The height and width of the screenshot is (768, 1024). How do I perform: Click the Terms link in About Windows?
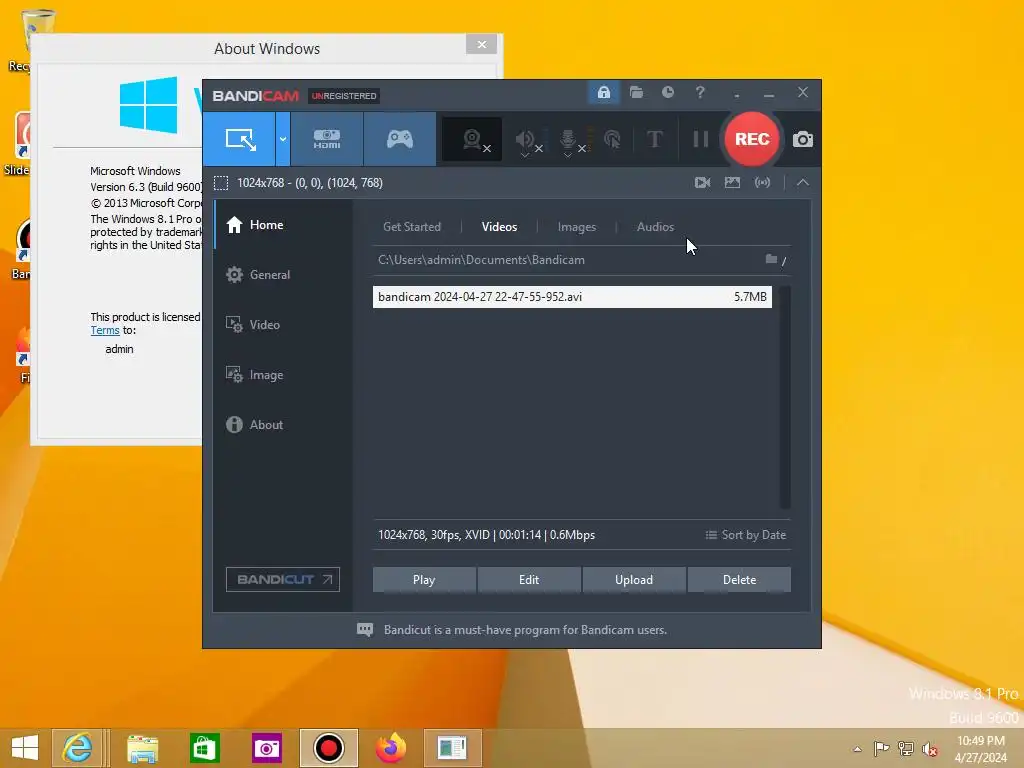pos(104,330)
